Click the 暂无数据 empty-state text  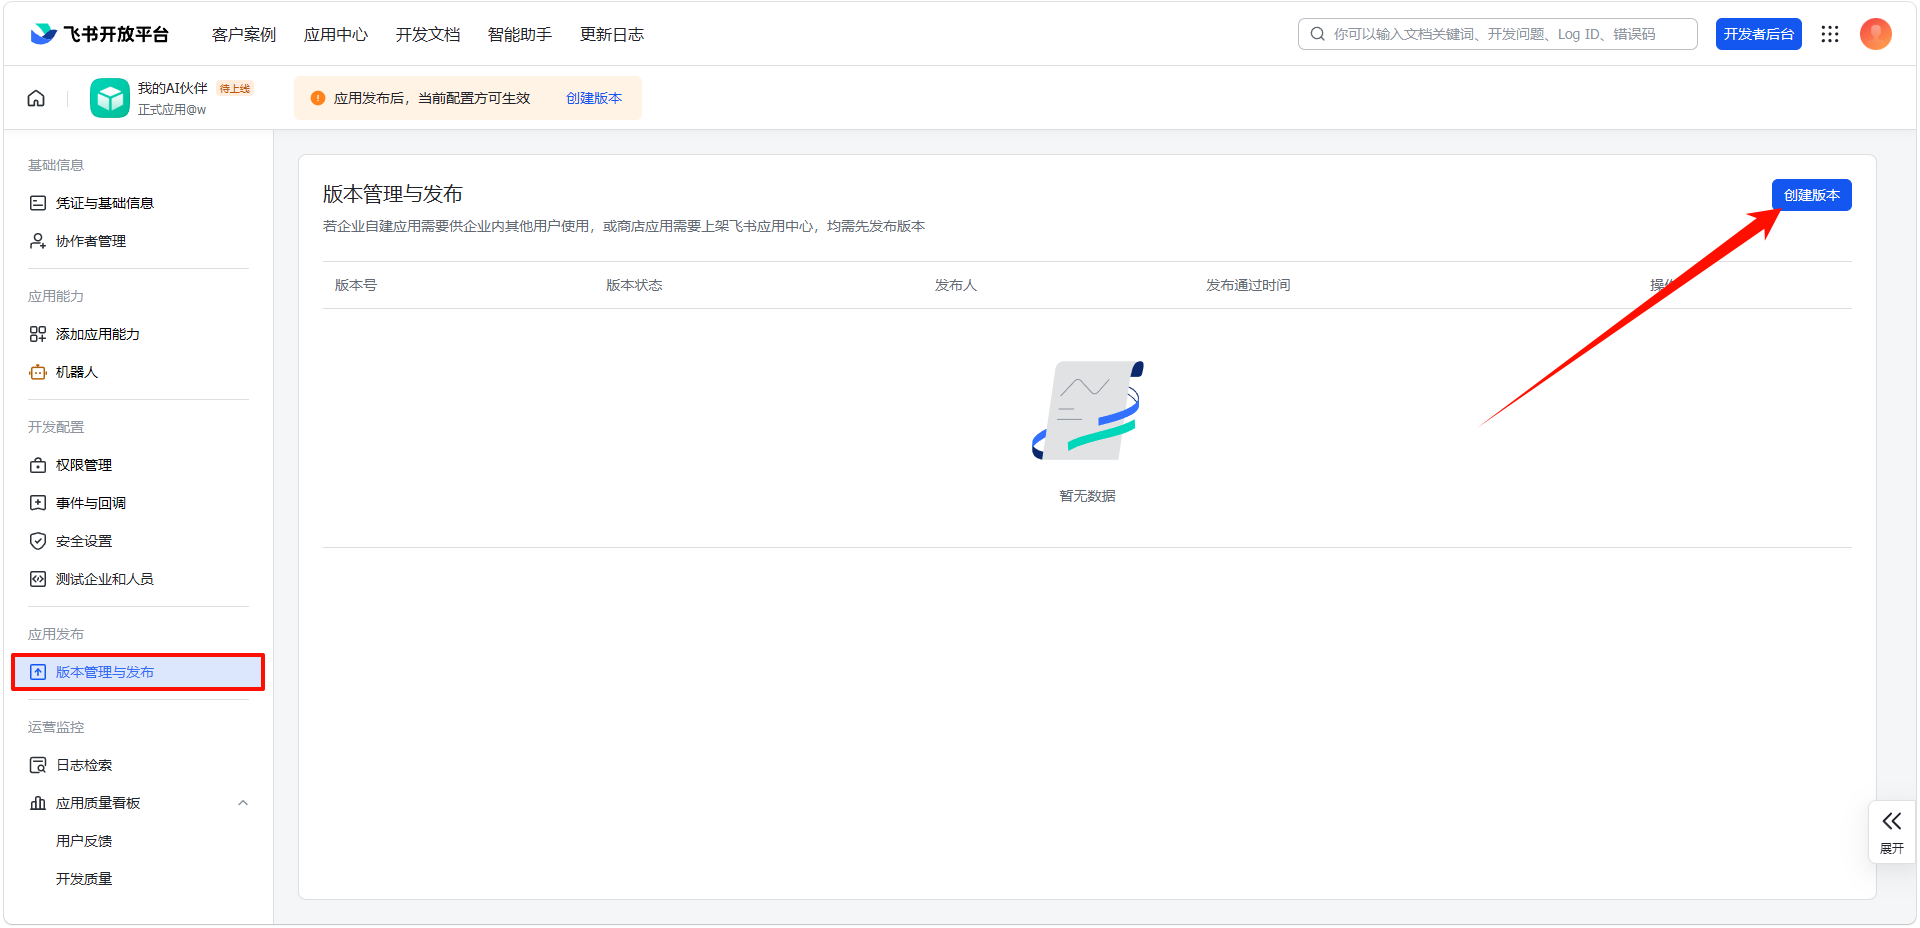(1087, 496)
